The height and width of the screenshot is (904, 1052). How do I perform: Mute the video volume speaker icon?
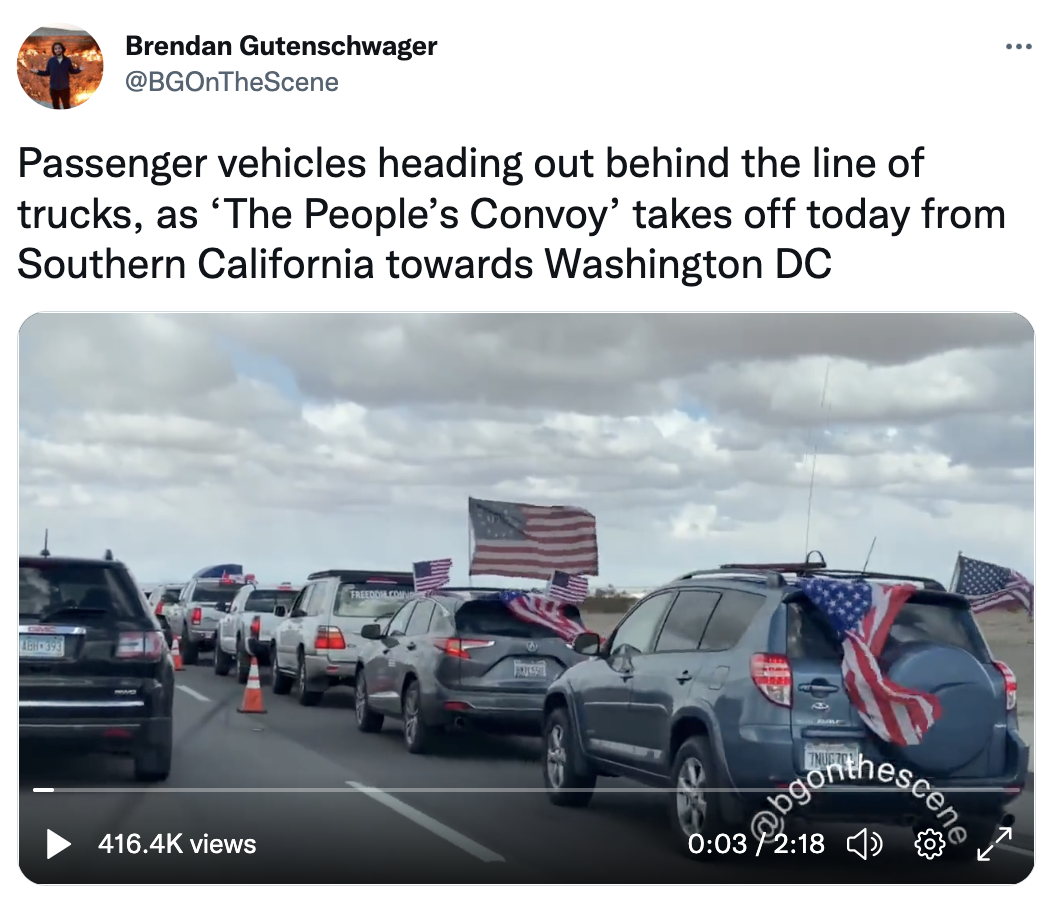[x=865, y=844]
